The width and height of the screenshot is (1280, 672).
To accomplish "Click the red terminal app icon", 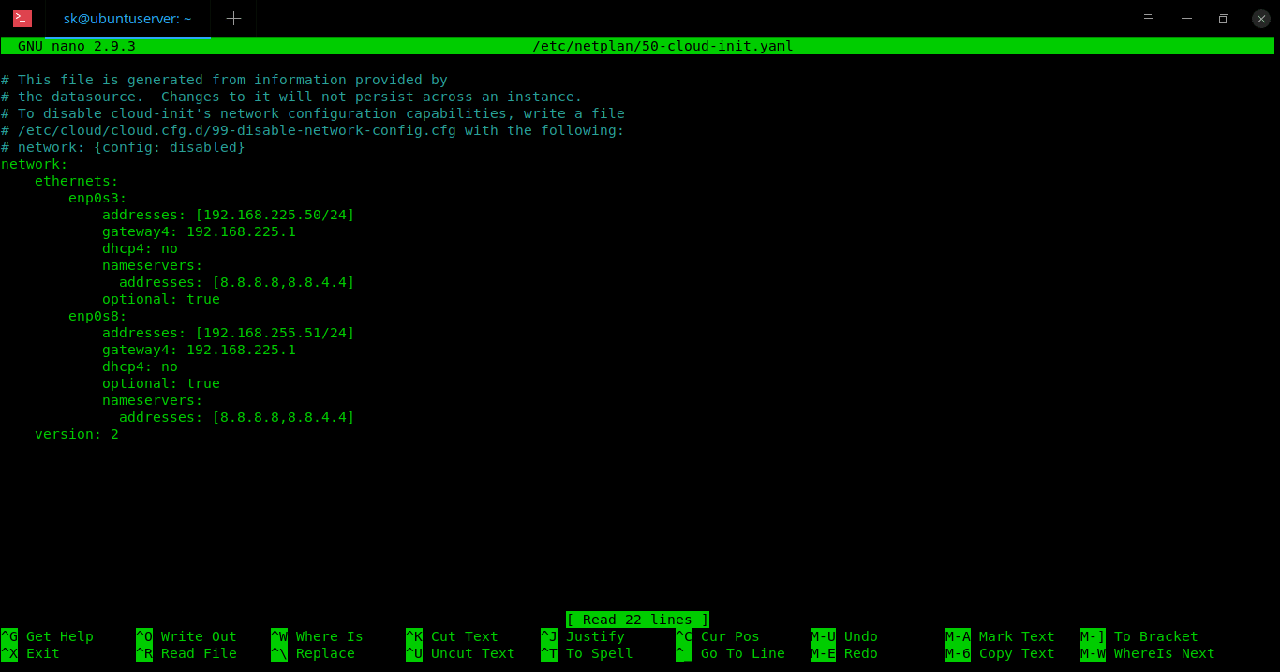I will [x=22, y=18].
